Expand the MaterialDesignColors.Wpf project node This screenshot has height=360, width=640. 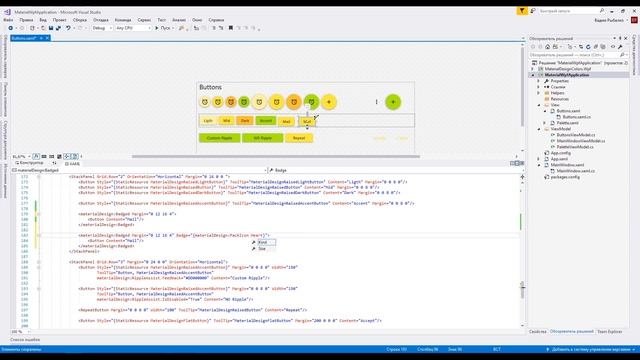coord(532,69)
